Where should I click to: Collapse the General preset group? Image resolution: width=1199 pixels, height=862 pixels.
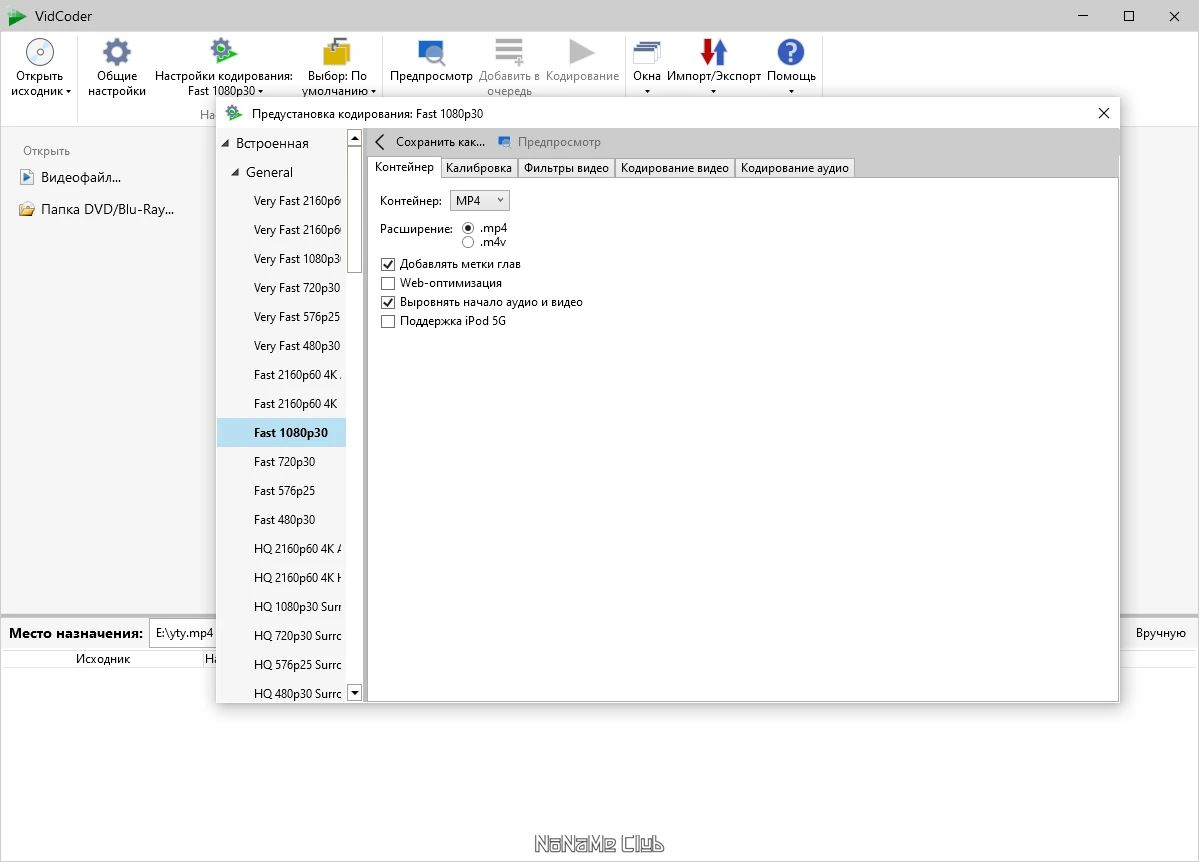coord(236,172)
